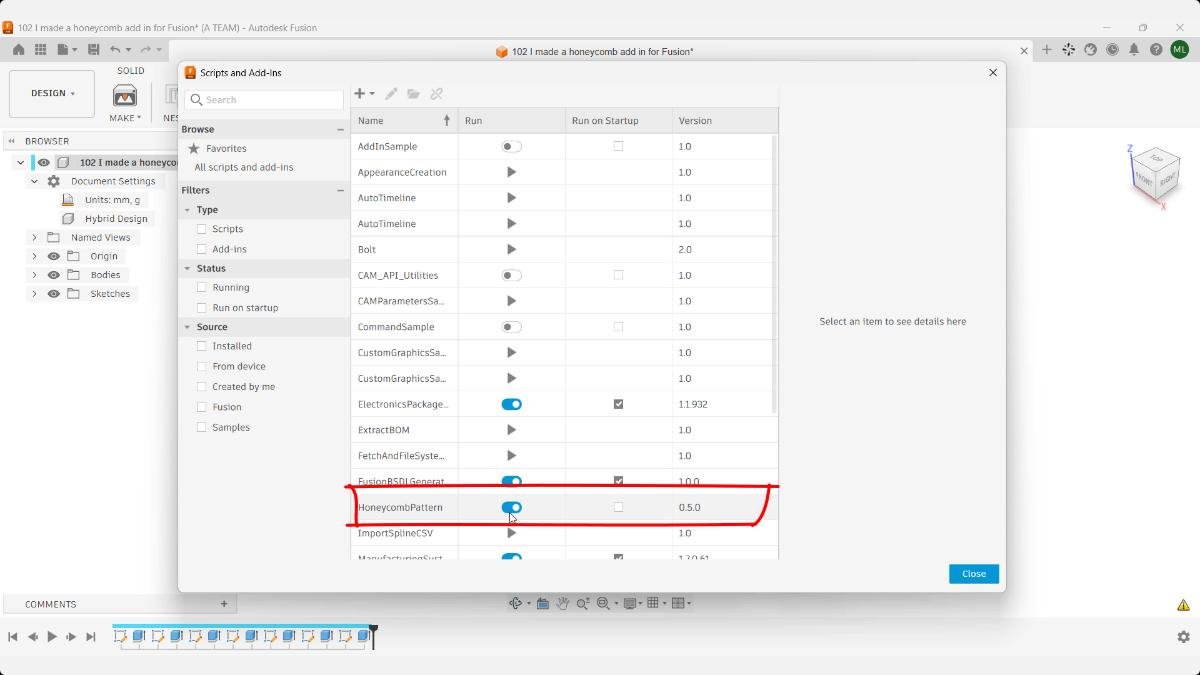Collapse the Filters section
Screen dimensions: 1200x675
point(340,190)
